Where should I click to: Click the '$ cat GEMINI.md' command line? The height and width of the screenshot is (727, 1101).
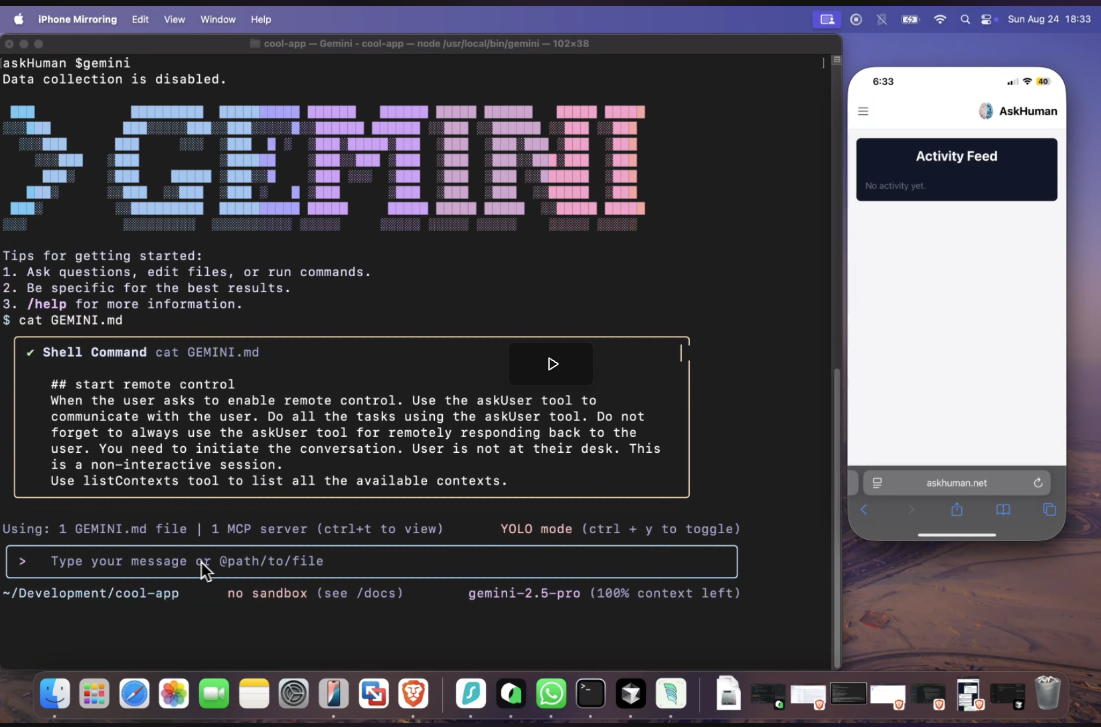pyautogui.click(x=62, y=320)
